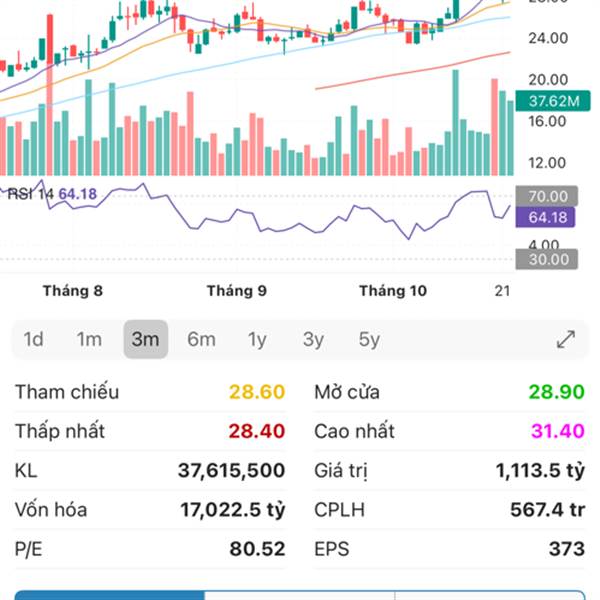Tap the tallest green volume bar in October
Viewport: 600px width, 600px height.
[455, 122]
